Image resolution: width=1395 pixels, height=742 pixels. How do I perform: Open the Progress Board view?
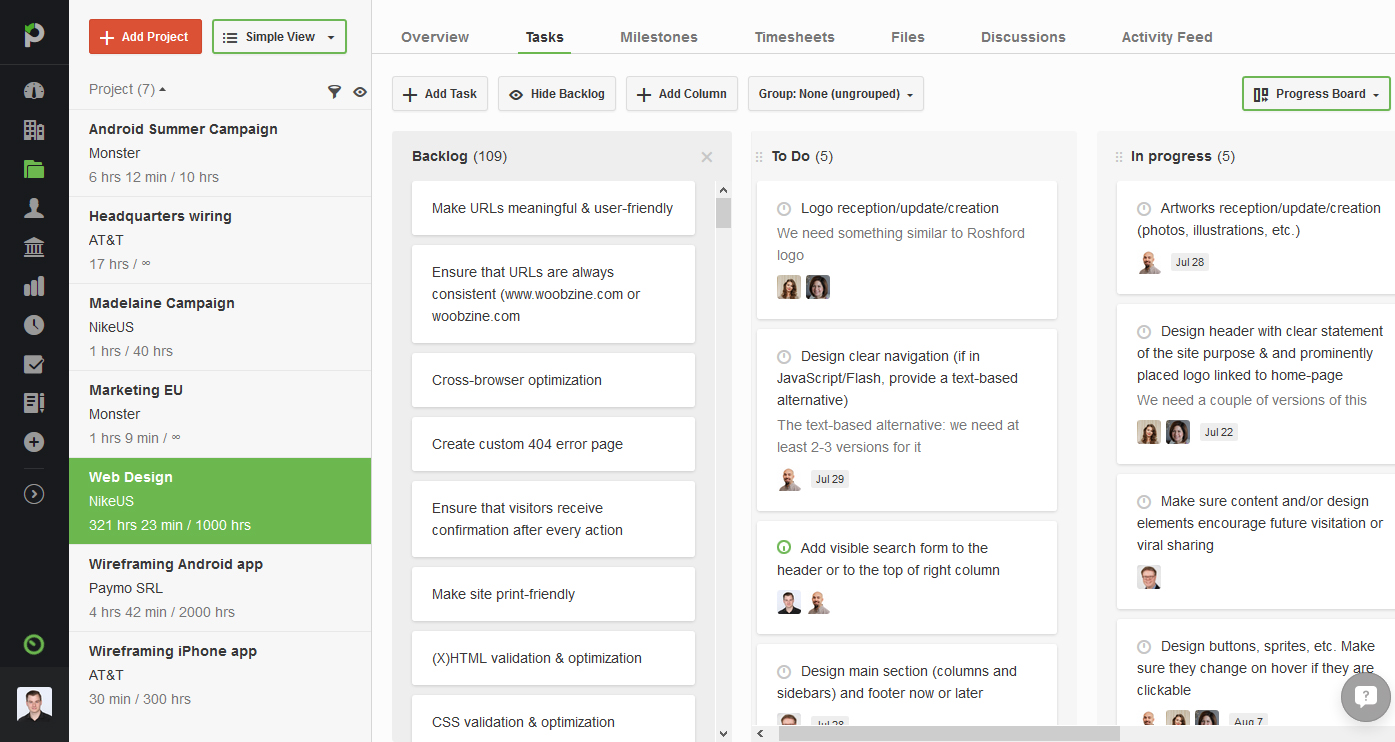pos(1315,94)
